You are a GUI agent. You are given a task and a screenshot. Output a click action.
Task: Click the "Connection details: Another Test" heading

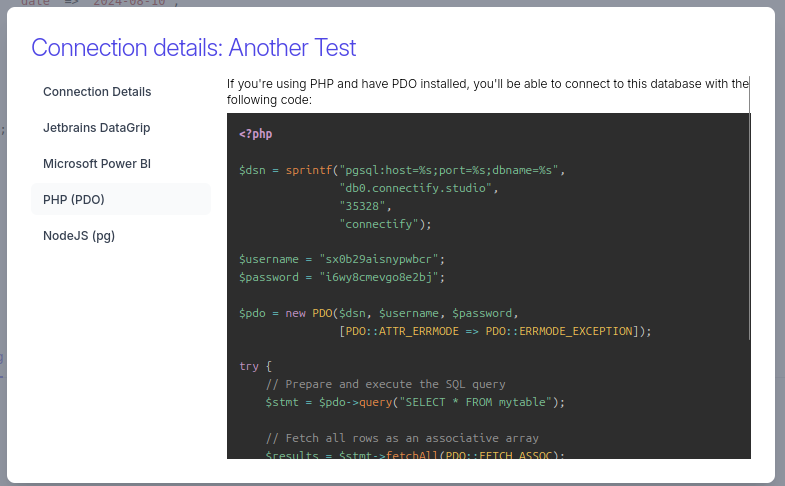pyautogui.click(x=193, y=47)
